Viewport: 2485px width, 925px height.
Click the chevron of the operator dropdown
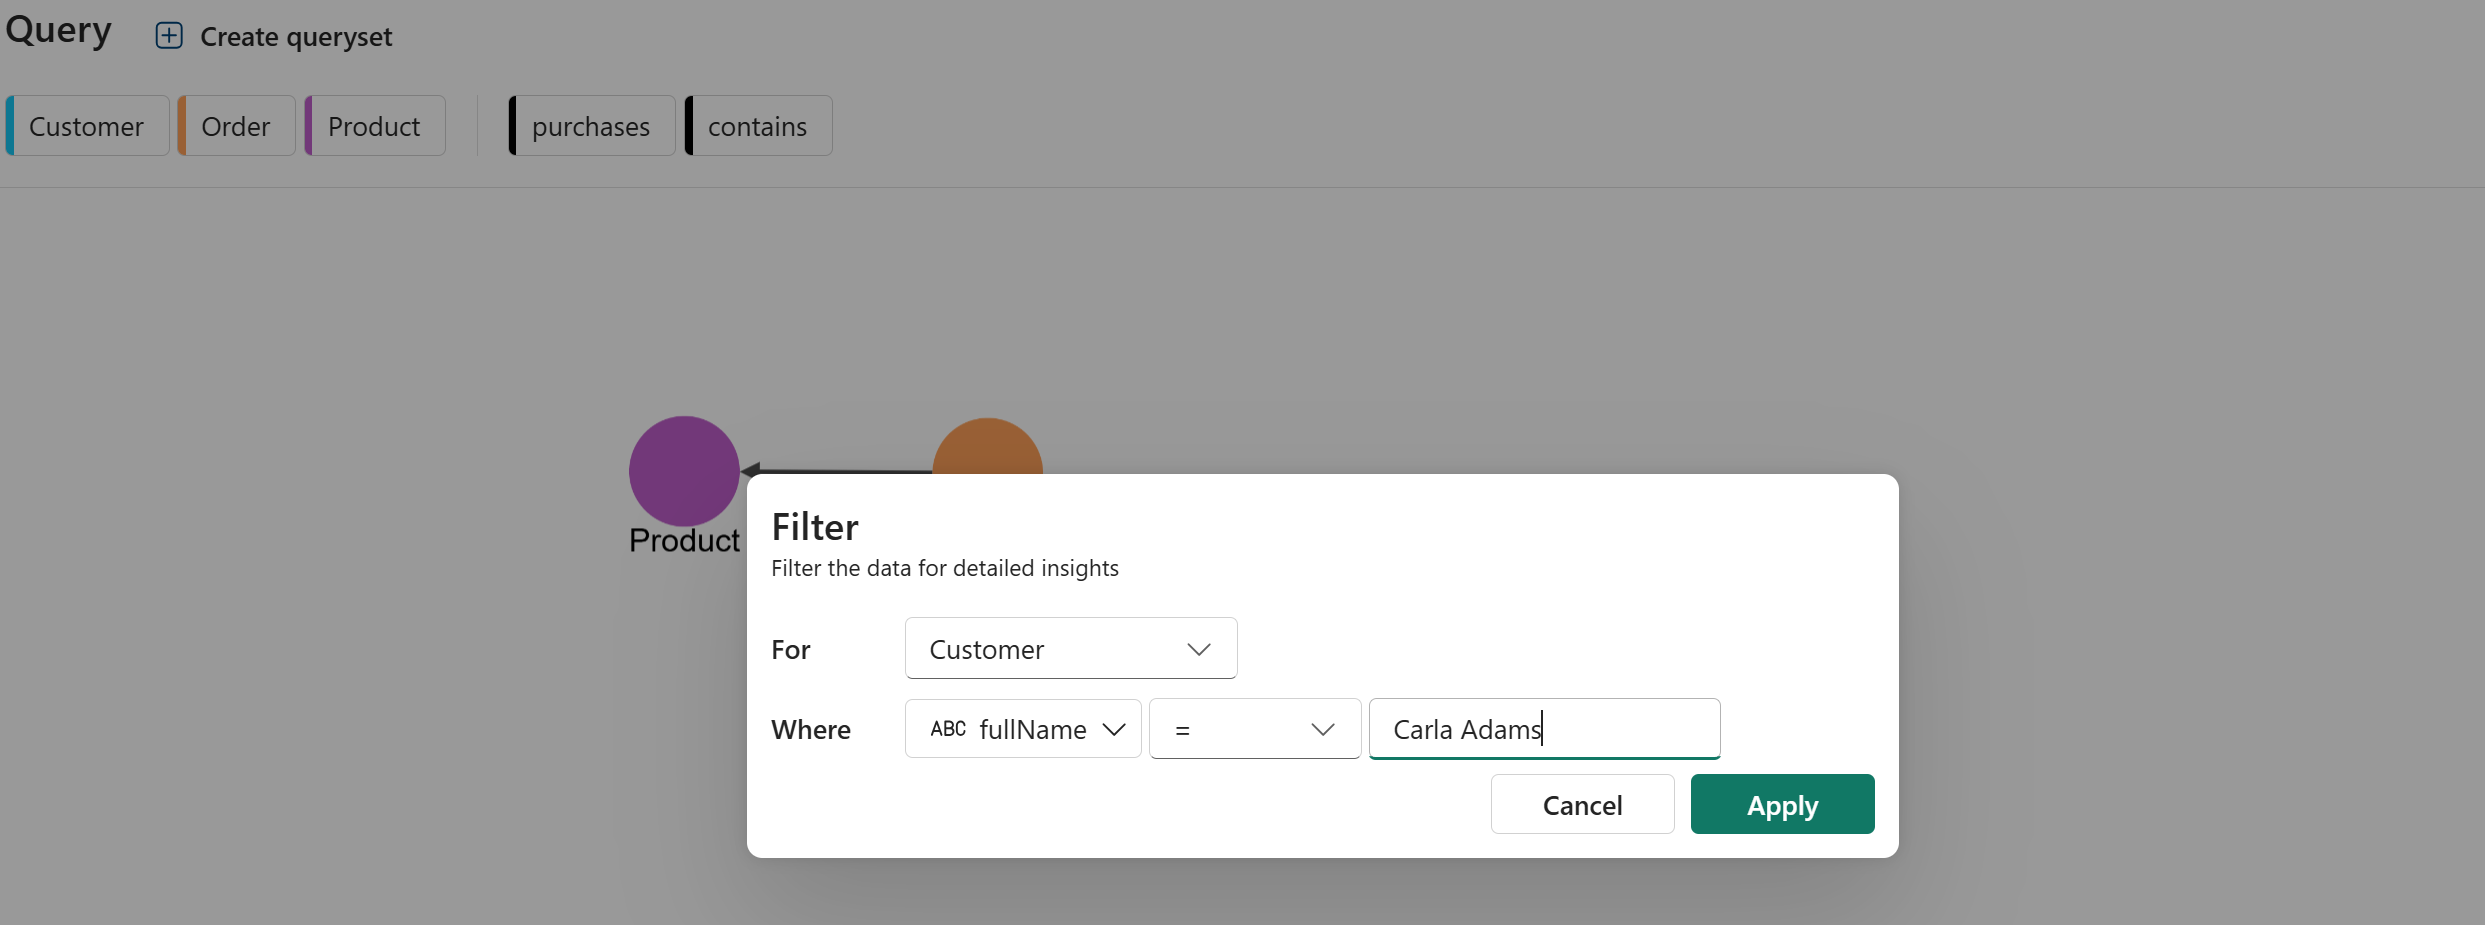coord(1323,729)
